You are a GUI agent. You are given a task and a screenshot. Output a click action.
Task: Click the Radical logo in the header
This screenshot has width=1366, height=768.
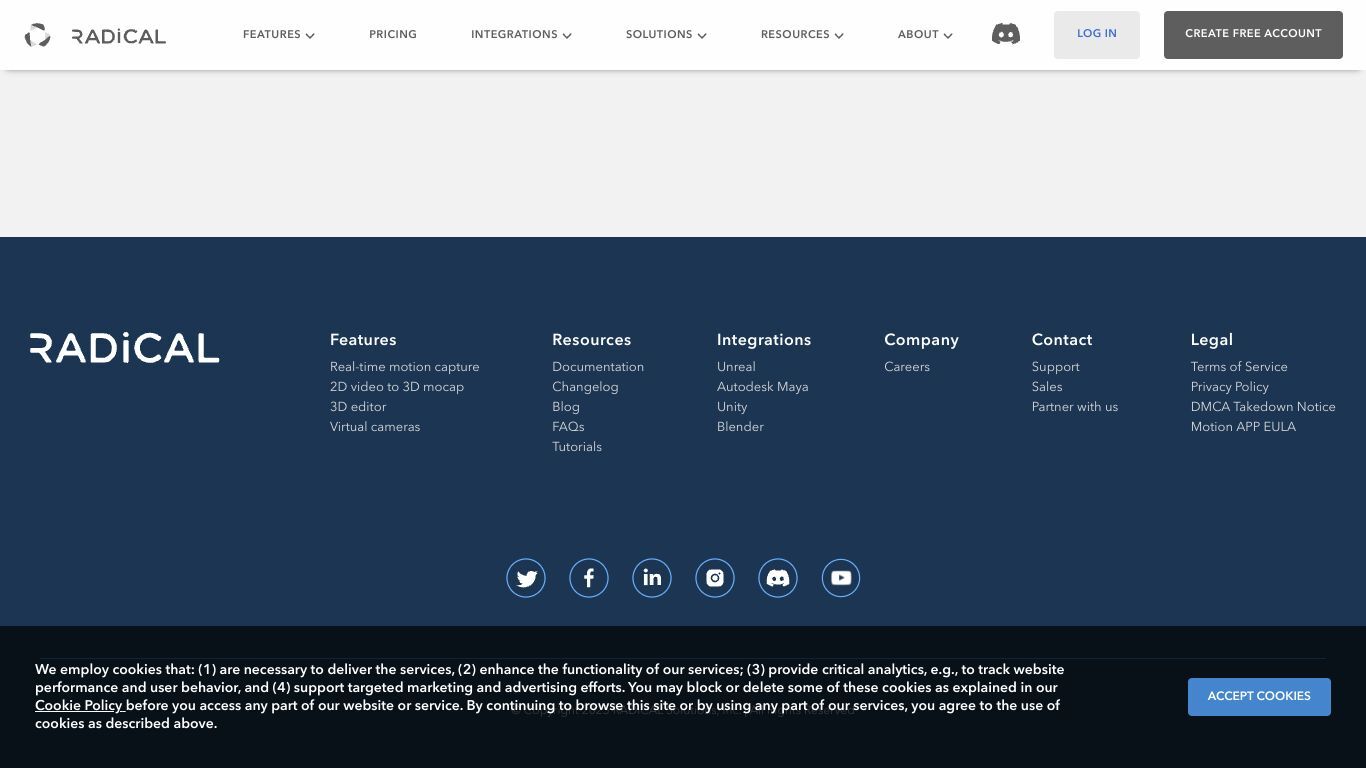pos(96,36)
